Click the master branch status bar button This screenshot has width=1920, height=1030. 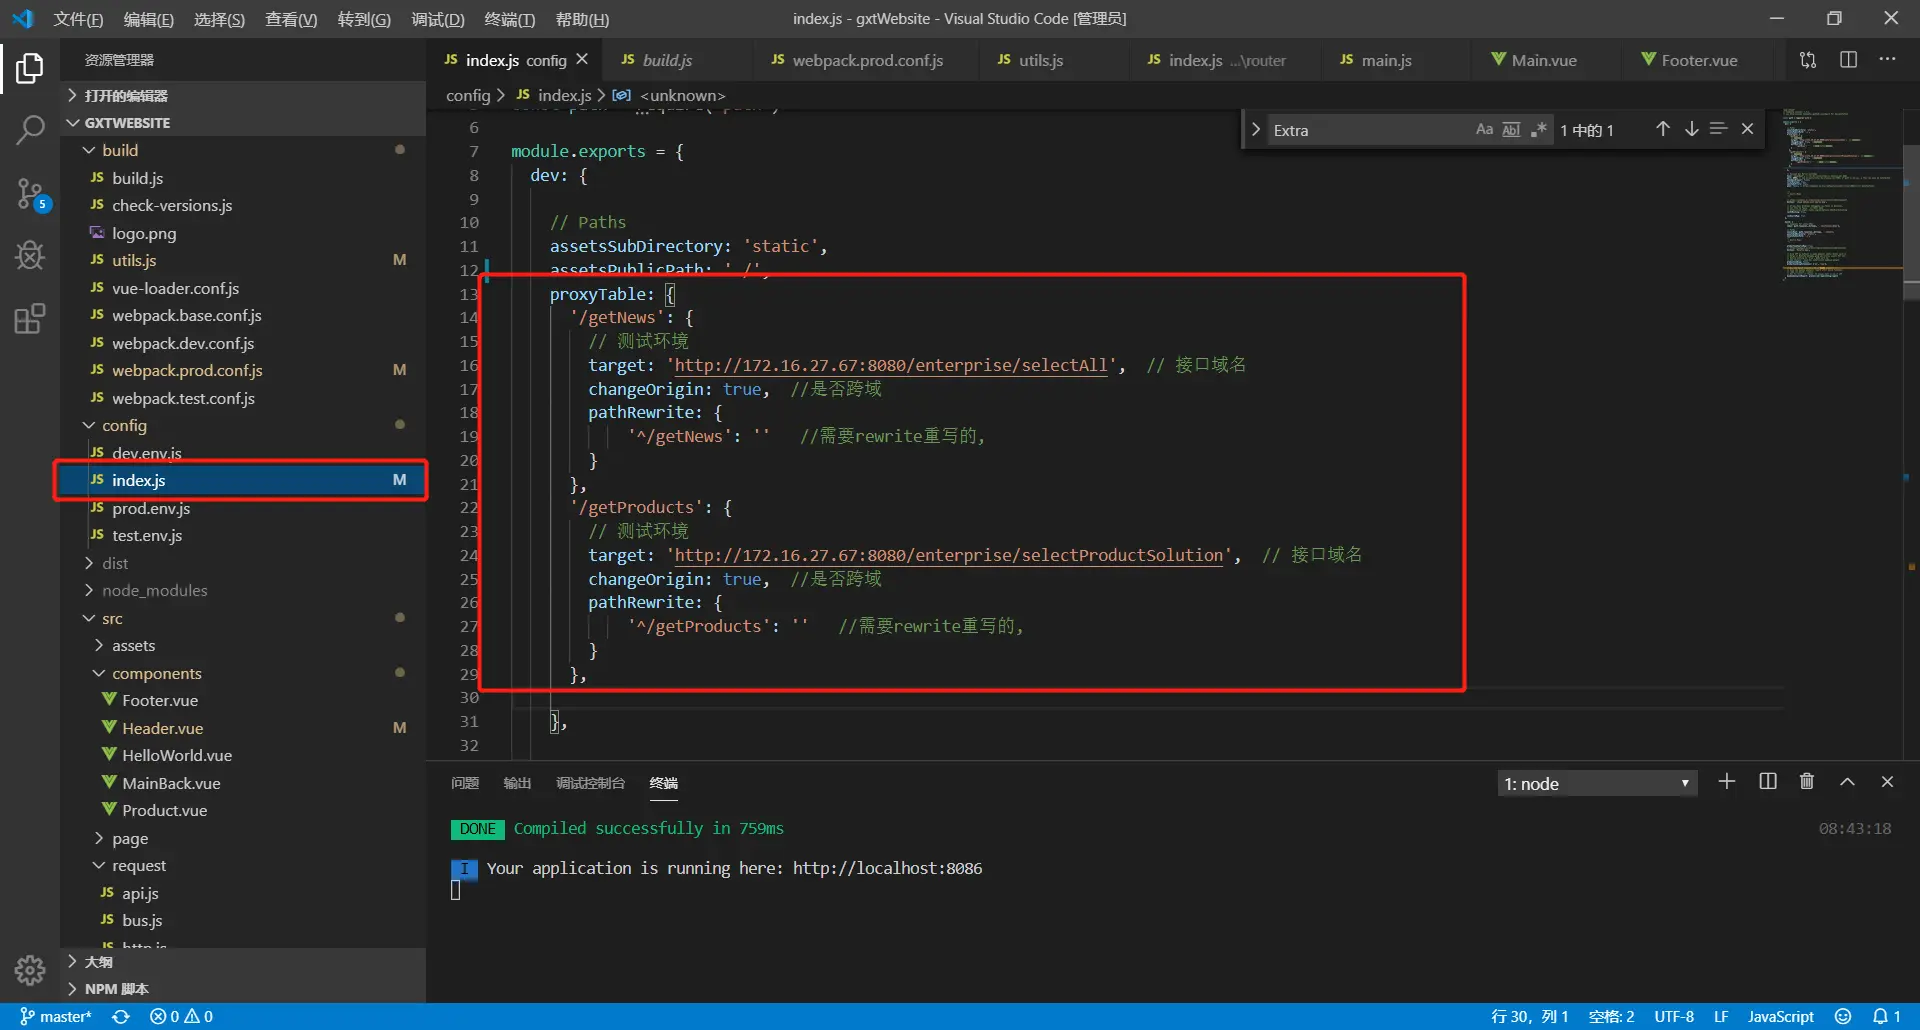coord(56,1016)
